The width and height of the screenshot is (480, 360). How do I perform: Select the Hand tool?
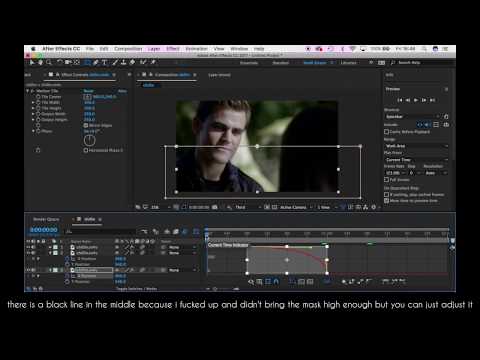click(x=40, y=62)
